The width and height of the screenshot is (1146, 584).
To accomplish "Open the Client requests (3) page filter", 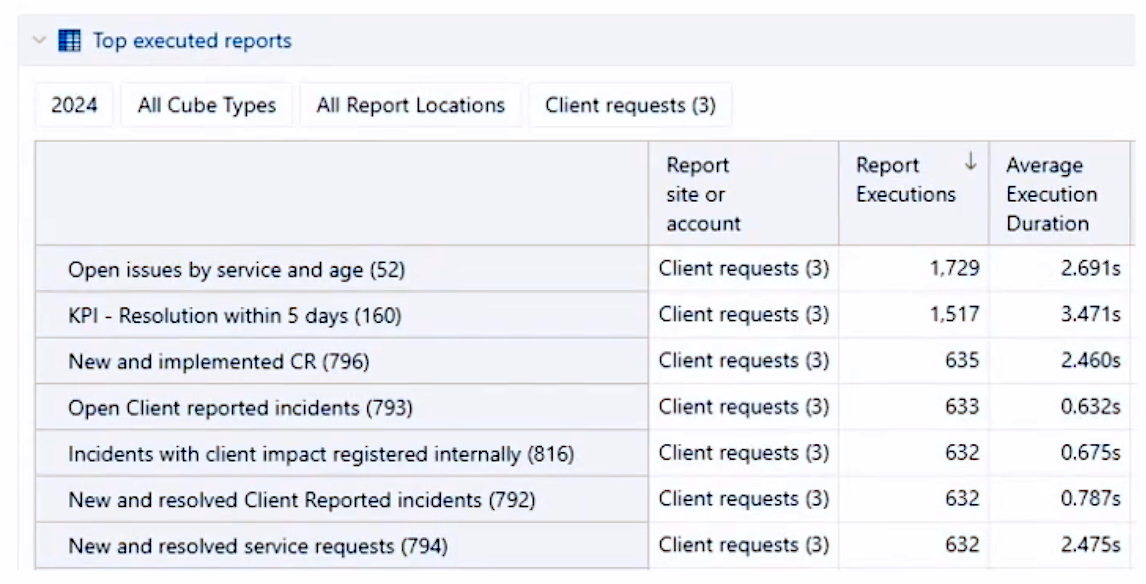I will click(630, 105).
